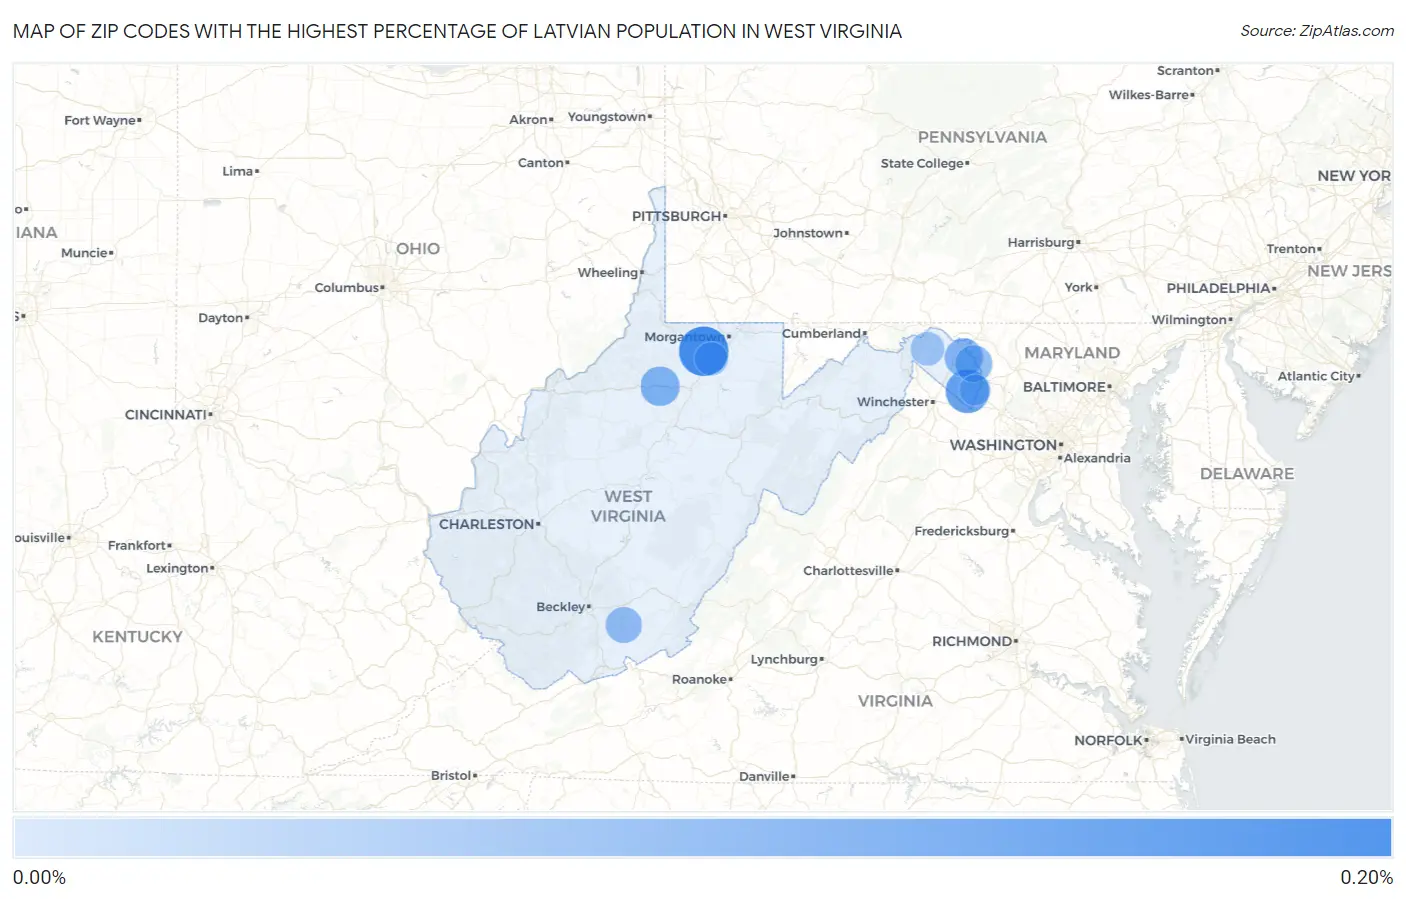The image size is (1406, 899).
Task: Click the Roanoke city label
Action: [699, 679]
